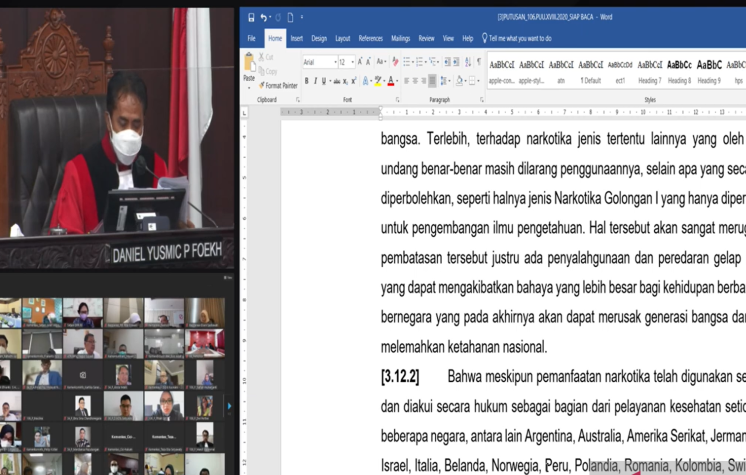Toggle Underline formatting
Screen dimensions: 746x475
pyautogui.click(x=324, y=81)
